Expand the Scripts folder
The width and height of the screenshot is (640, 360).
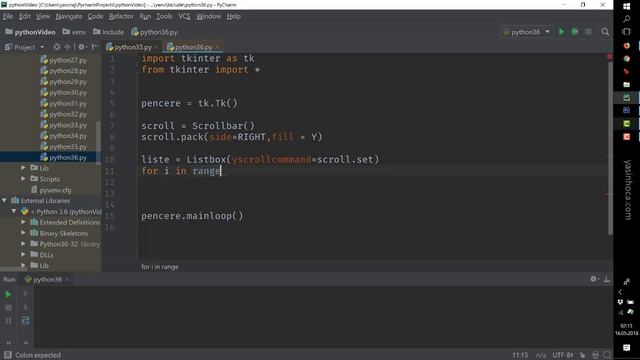click(23, 179)
